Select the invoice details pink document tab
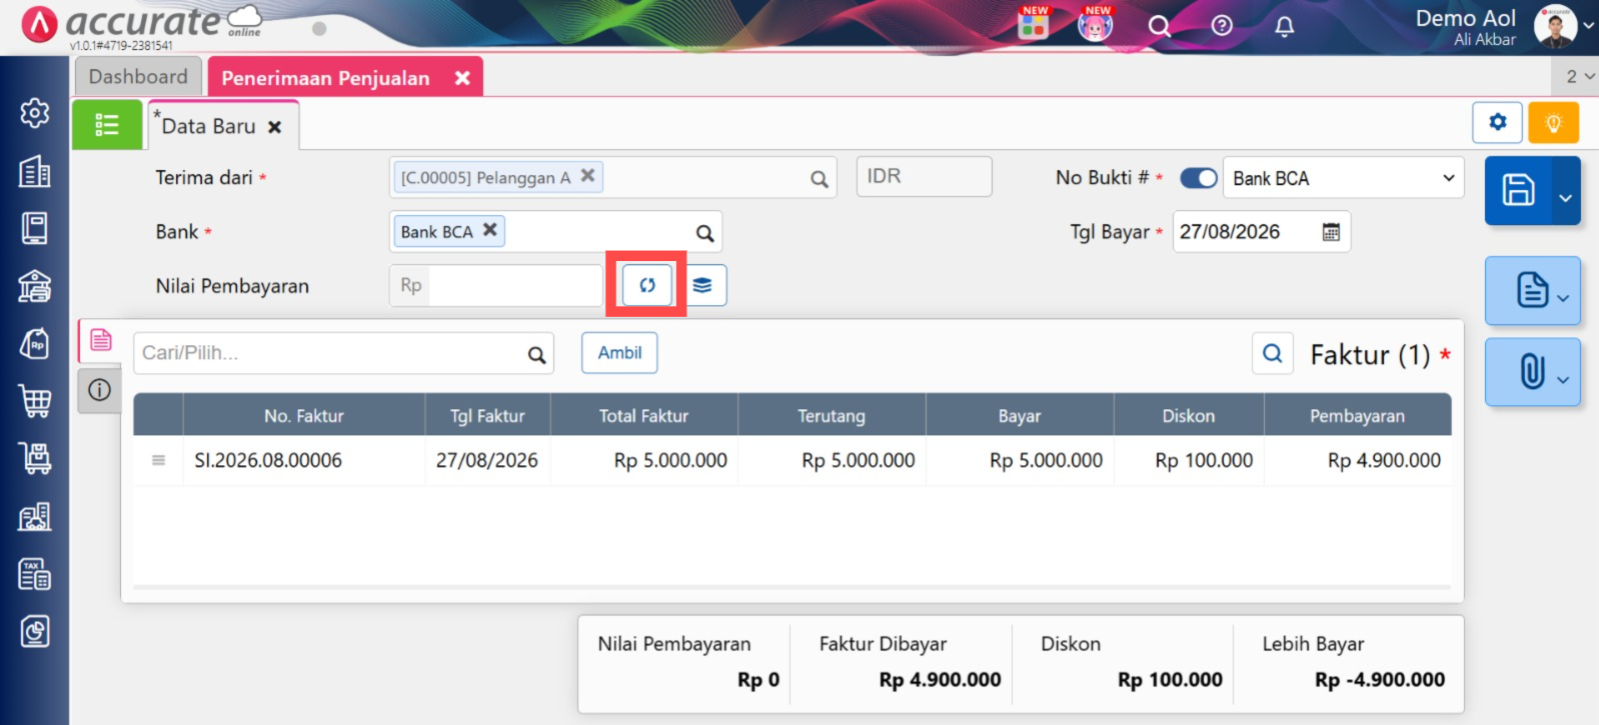This screenshot has height=725, width=1599. point(100,340)
